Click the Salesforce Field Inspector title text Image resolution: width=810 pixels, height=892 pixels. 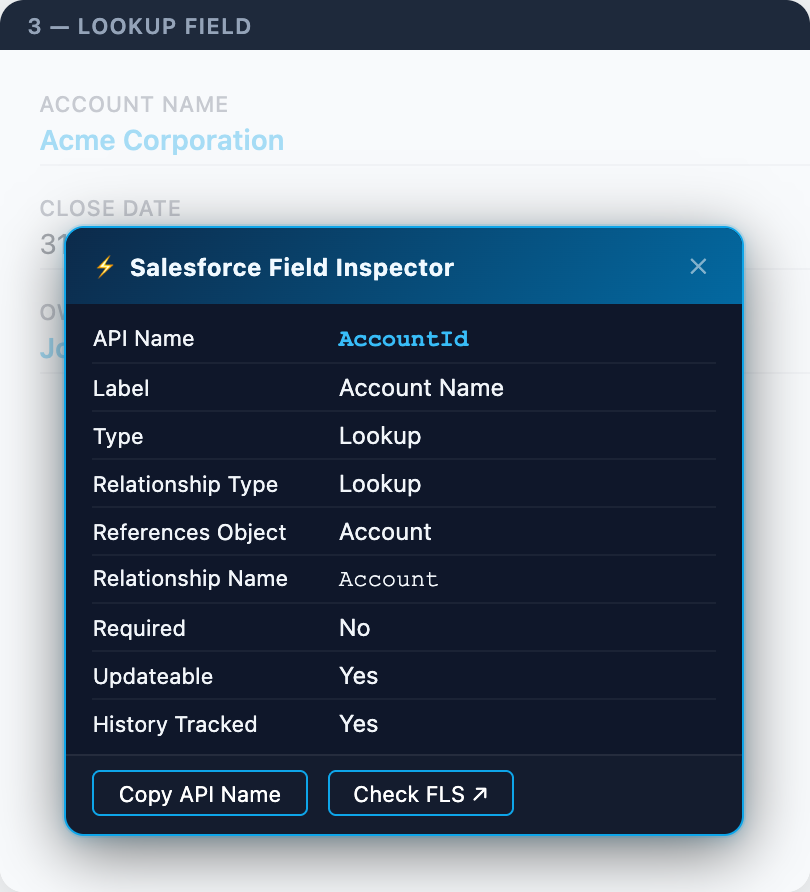(x=291, y=267)
